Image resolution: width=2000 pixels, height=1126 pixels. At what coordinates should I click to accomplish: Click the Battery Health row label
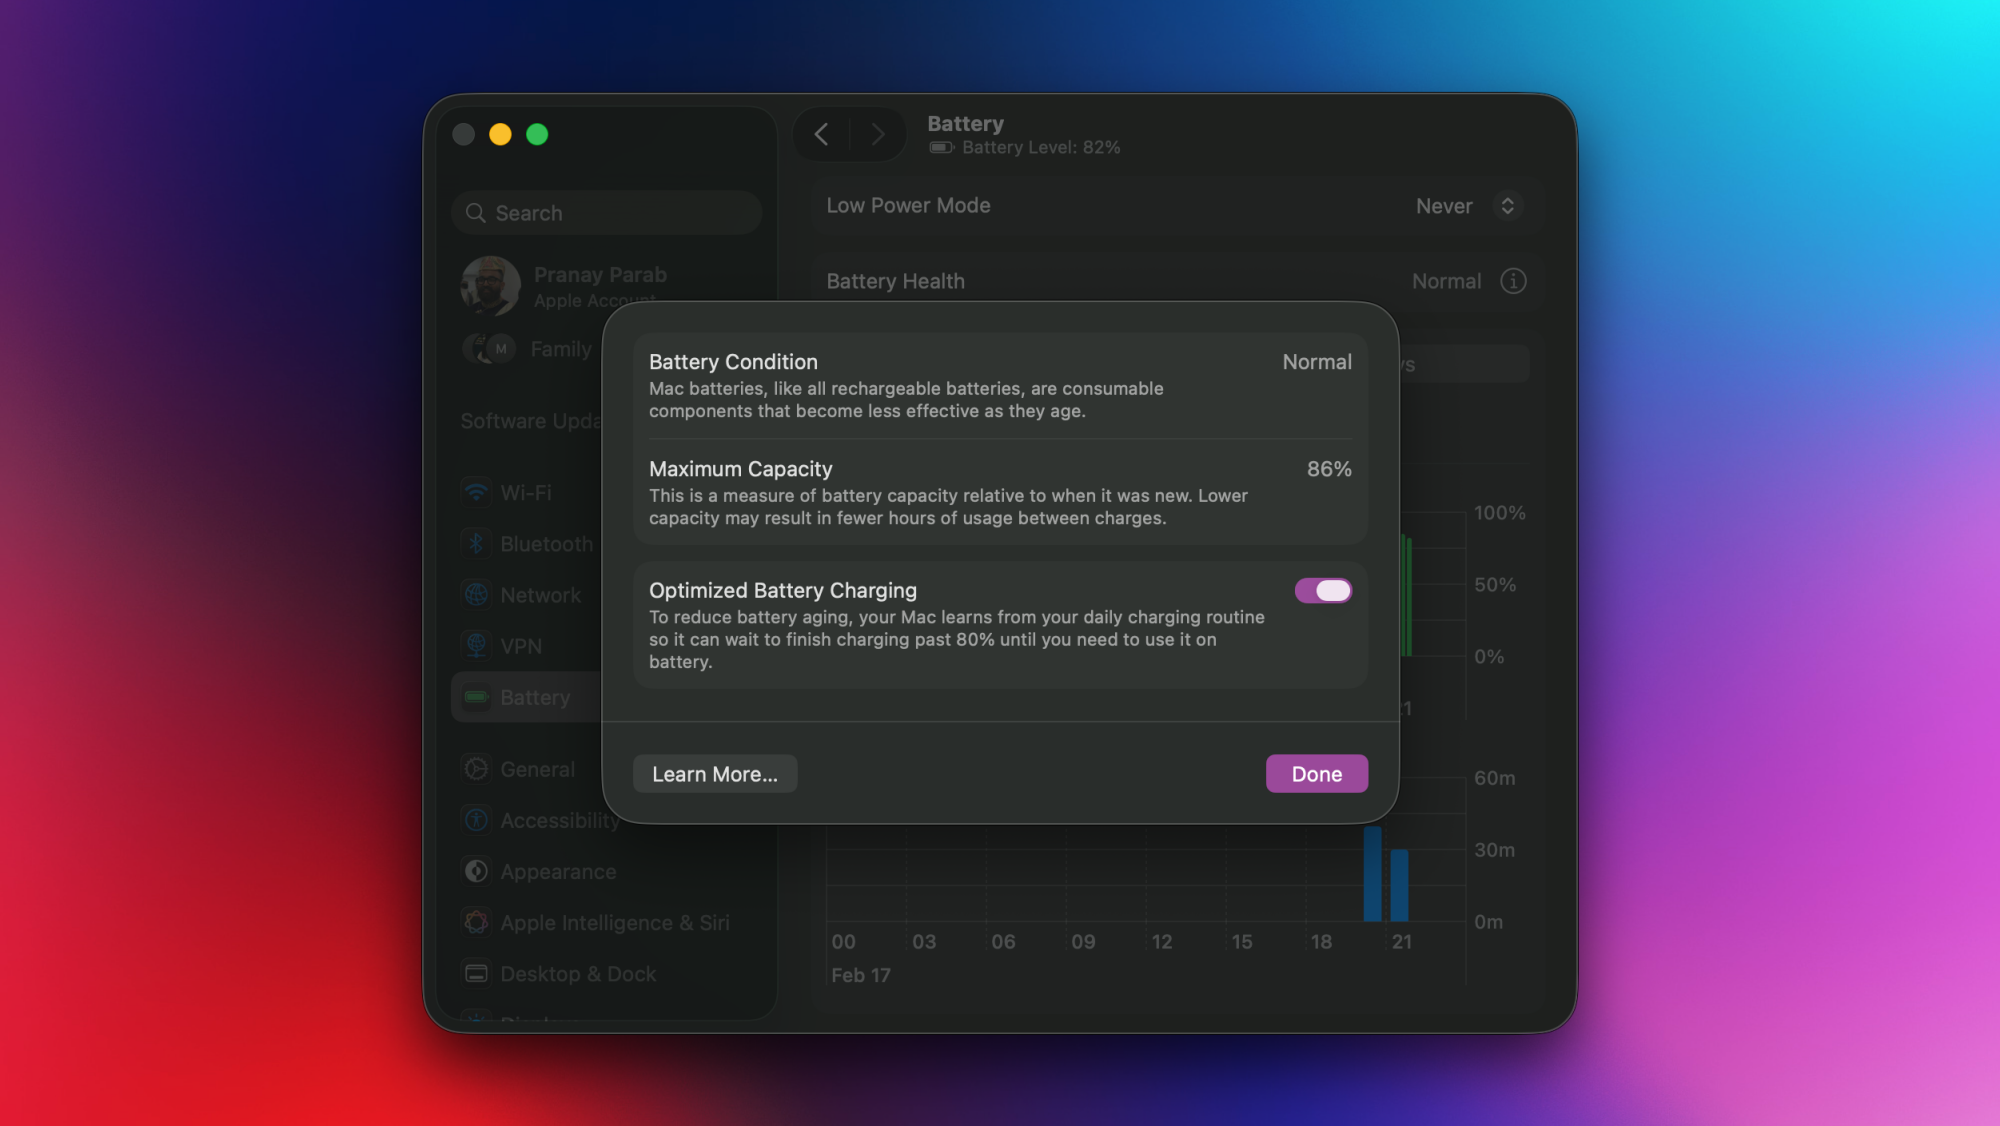click(895, 281)
